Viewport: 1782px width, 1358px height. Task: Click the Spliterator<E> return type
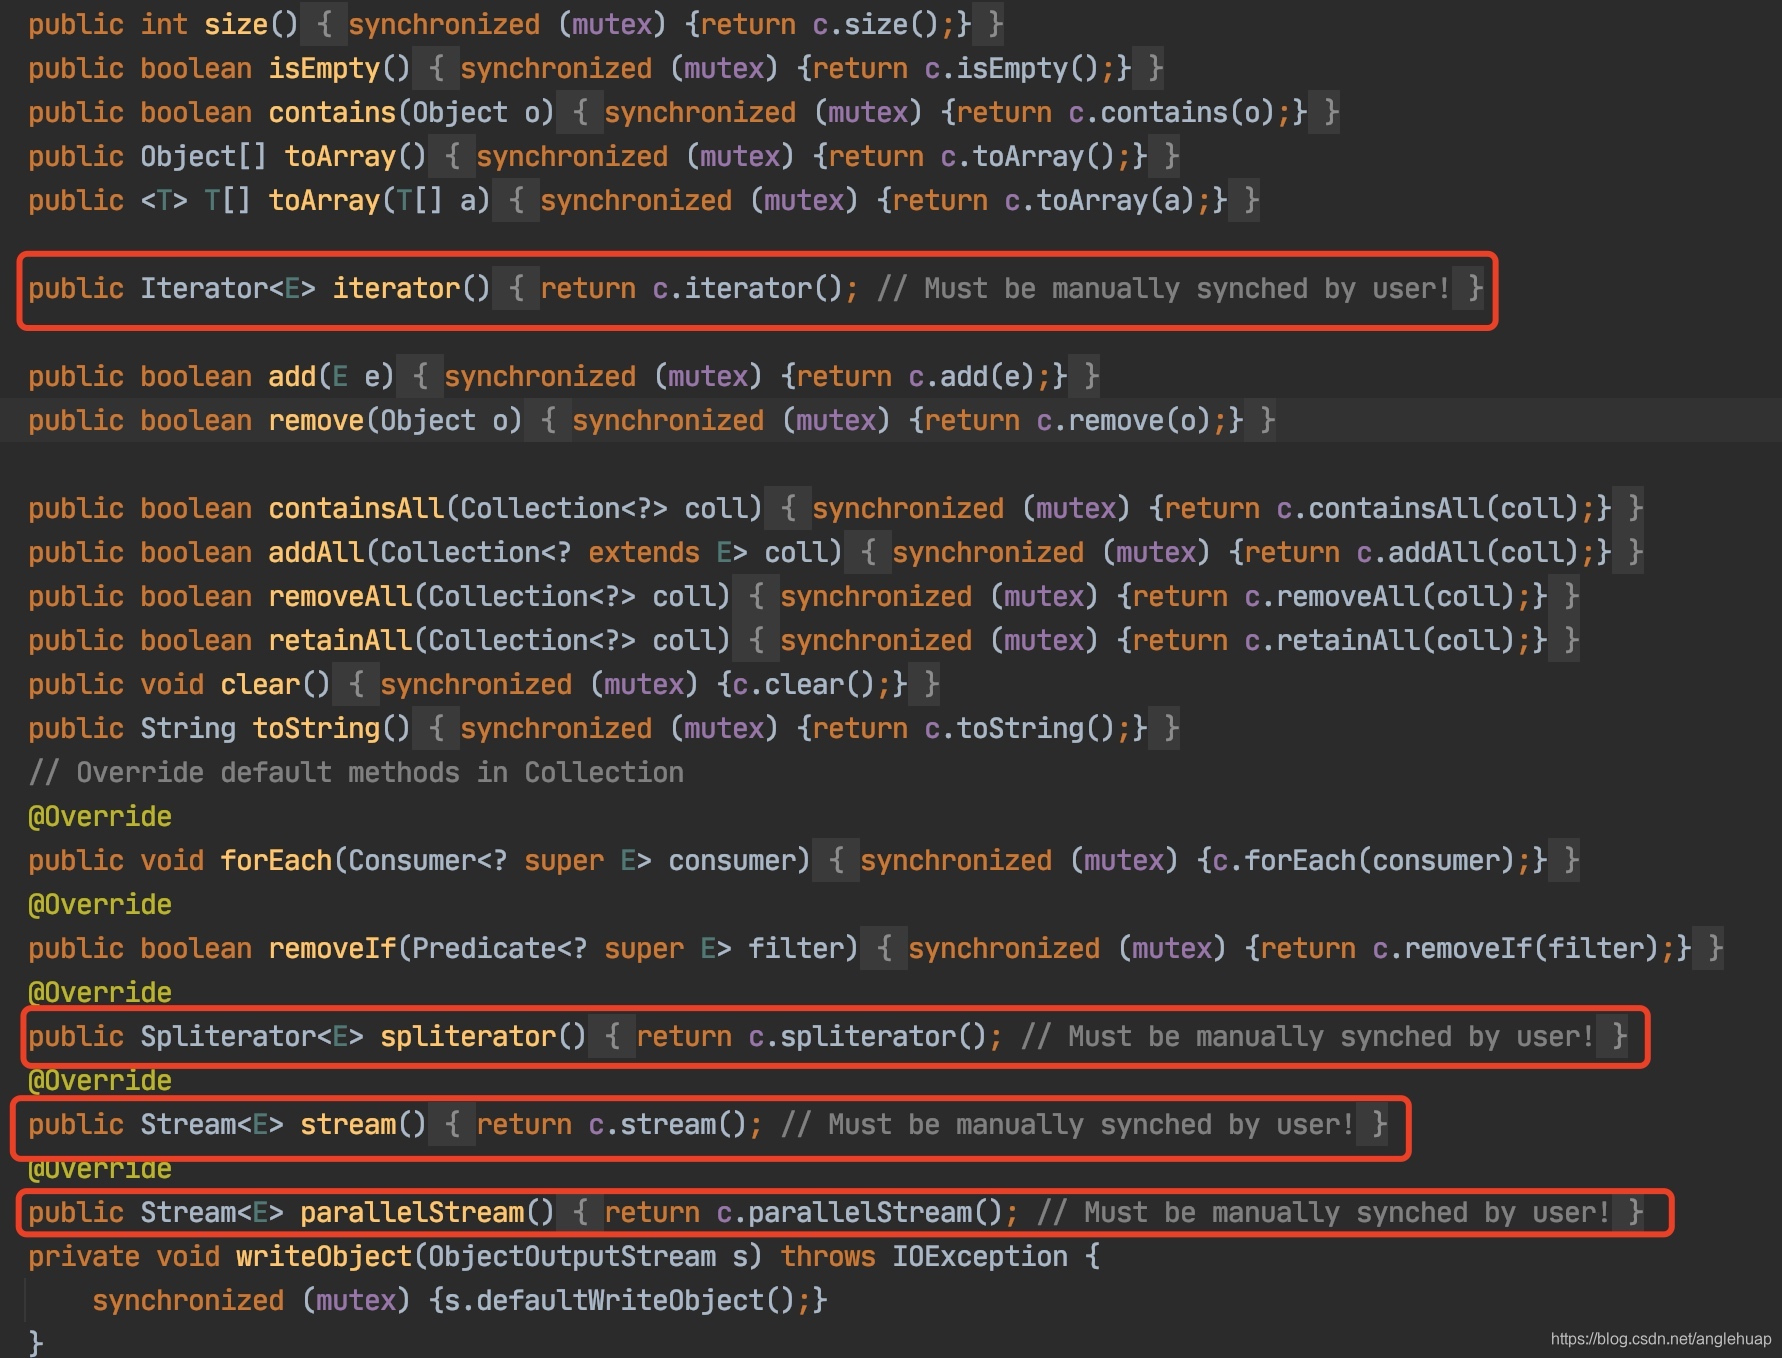pos(252,1036)
